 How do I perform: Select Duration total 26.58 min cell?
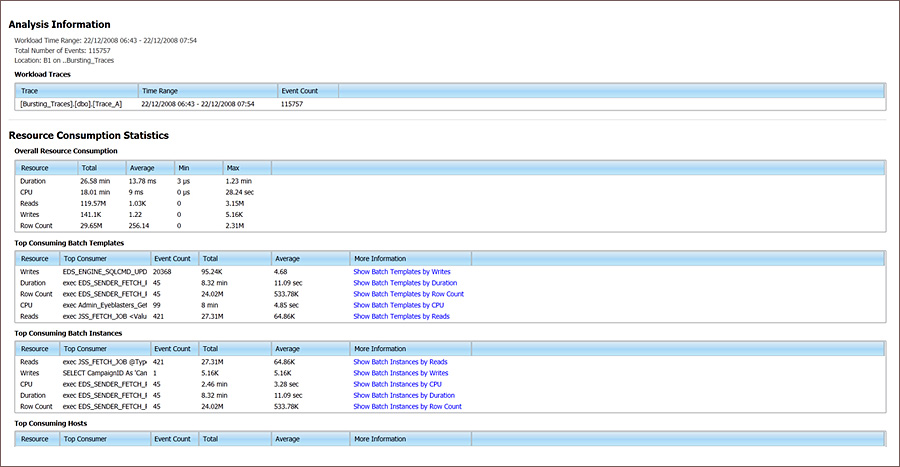tap(95, 181)
